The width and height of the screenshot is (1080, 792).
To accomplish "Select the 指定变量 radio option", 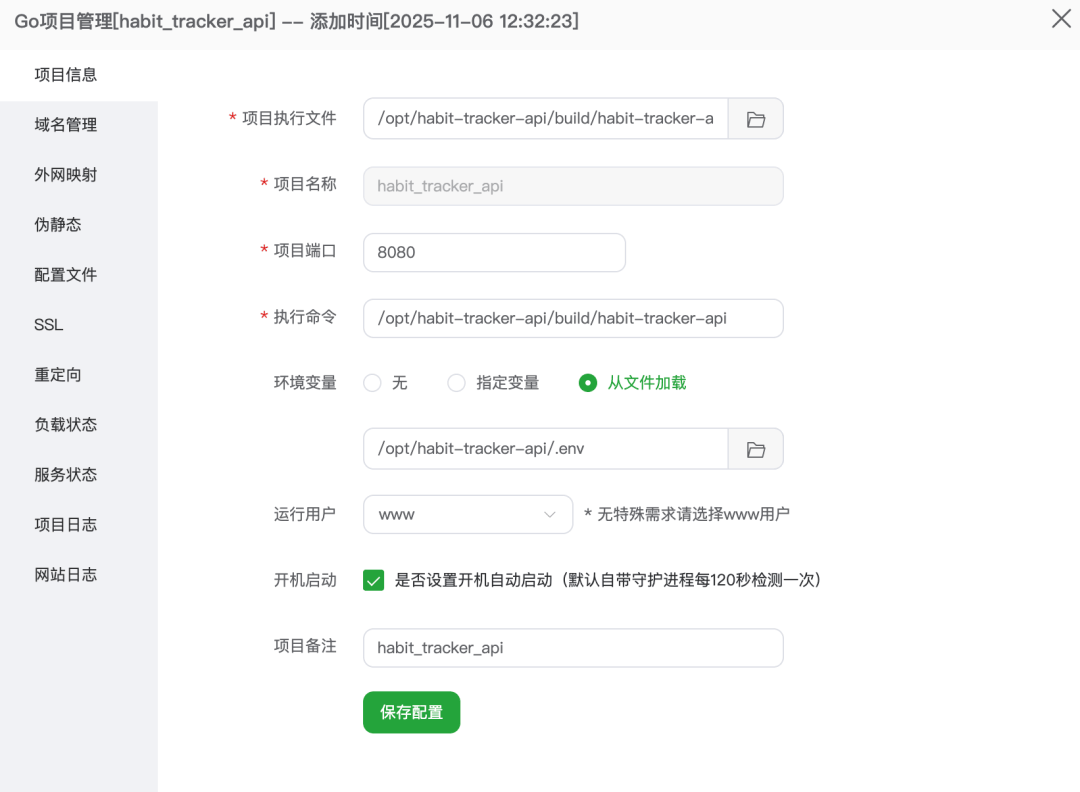I will 457,383.
